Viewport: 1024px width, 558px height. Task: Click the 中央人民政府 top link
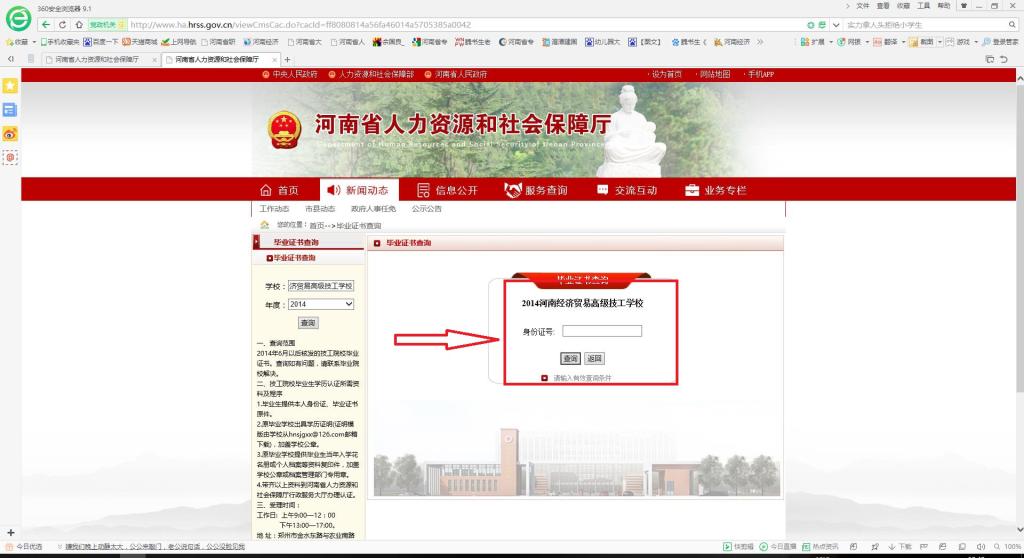(x=290, y=74)
